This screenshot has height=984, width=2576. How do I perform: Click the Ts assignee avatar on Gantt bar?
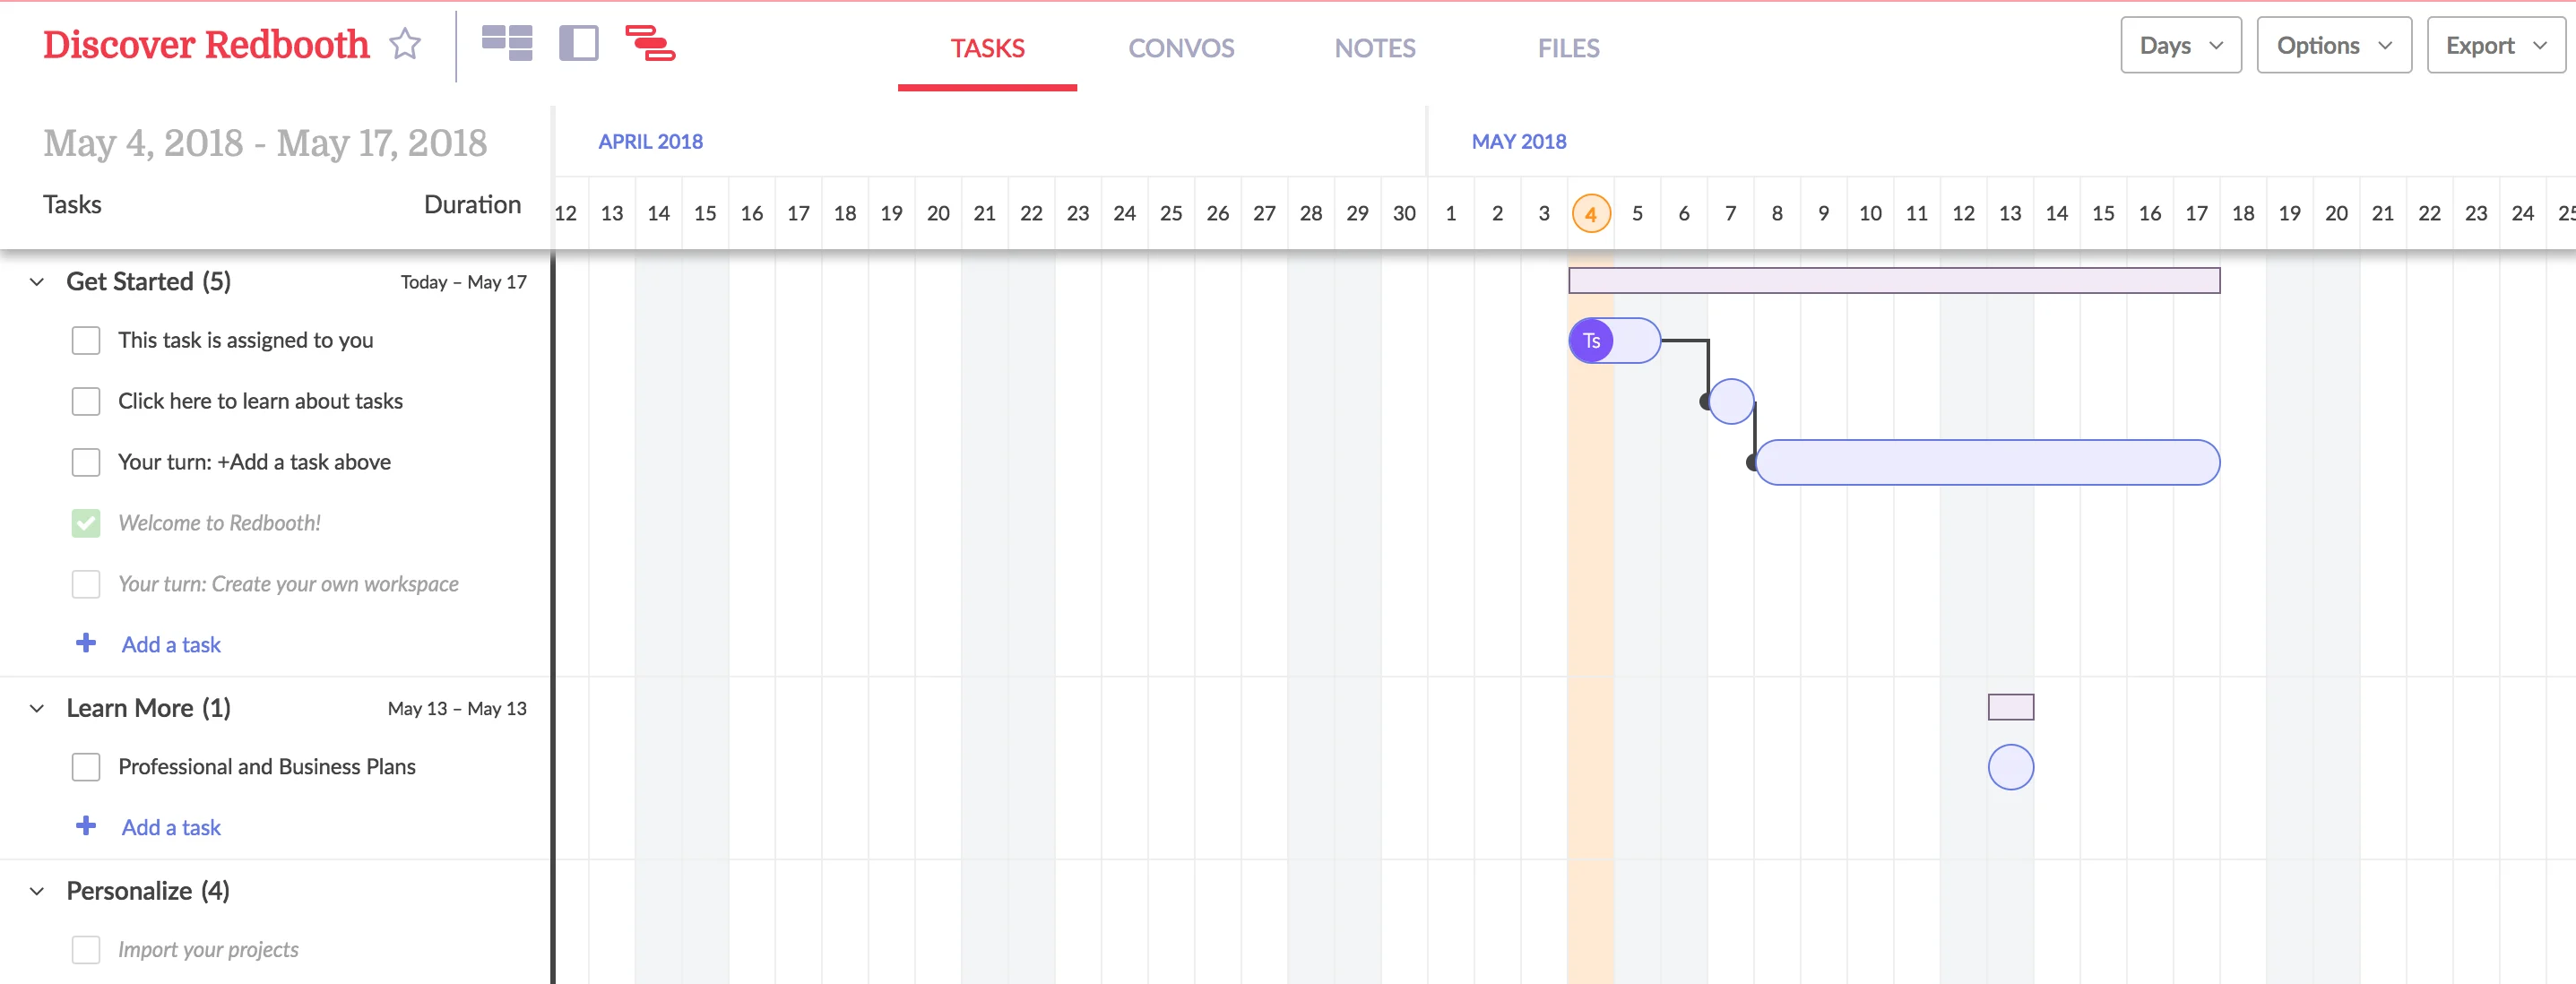(1591, 341)
